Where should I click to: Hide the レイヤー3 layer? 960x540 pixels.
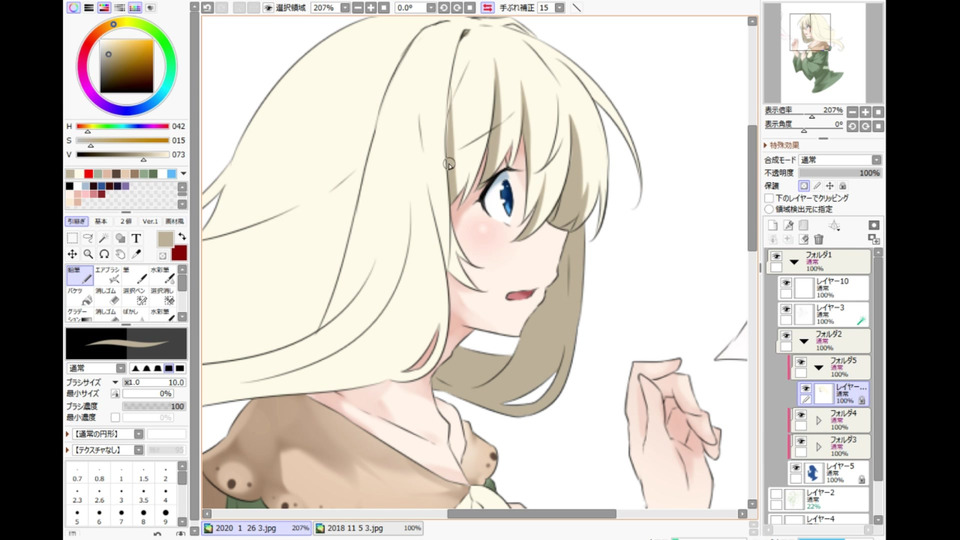click(786, 309)
